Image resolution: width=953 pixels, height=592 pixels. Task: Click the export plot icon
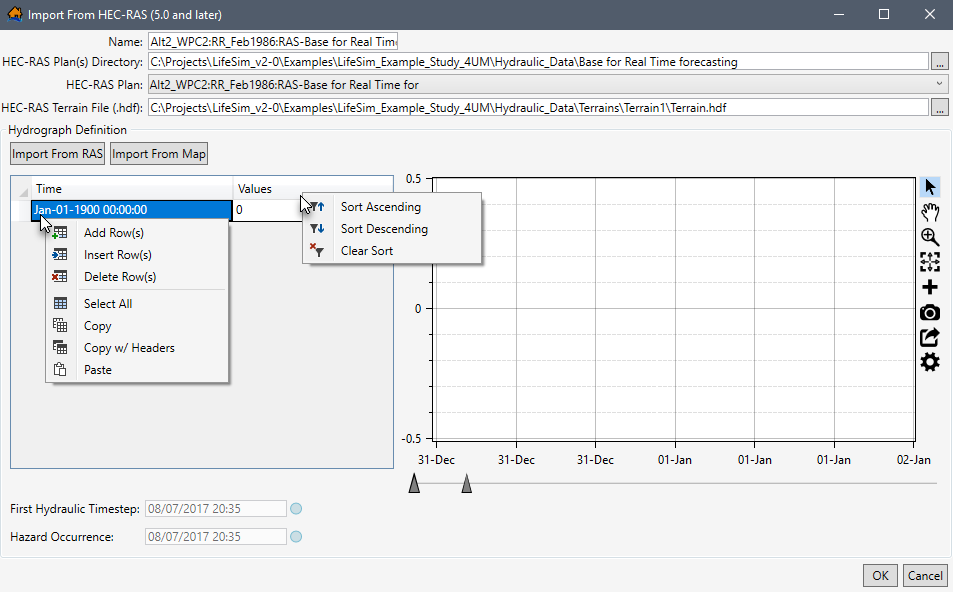[x=930, y=337]
